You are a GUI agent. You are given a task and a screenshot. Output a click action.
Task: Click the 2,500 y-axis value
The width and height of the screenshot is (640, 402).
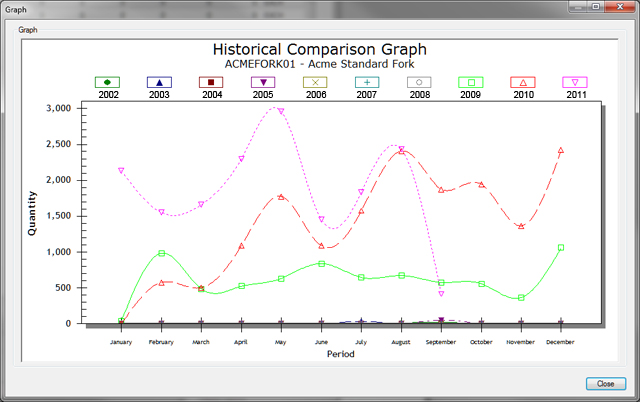coord(59,144)
